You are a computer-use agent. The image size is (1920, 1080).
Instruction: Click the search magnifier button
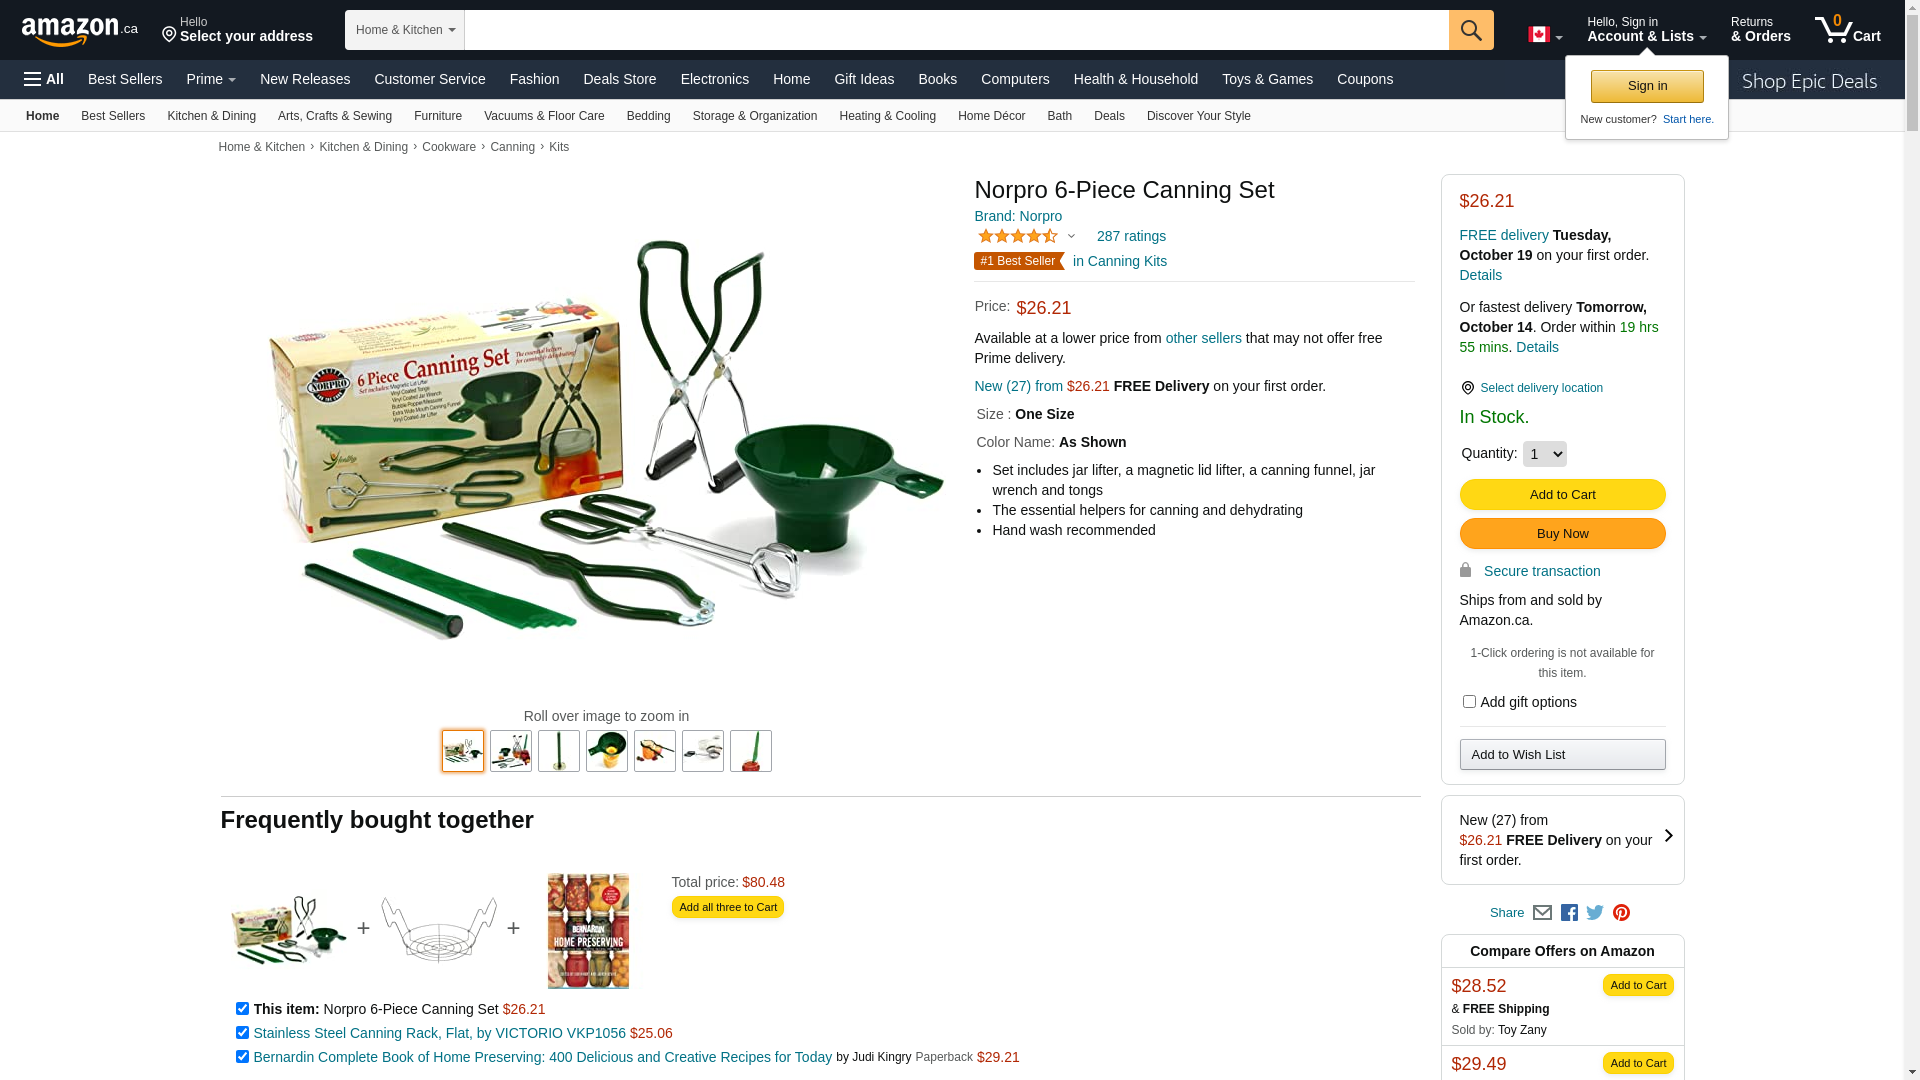pyautogui.click(x=1471, y=30)
